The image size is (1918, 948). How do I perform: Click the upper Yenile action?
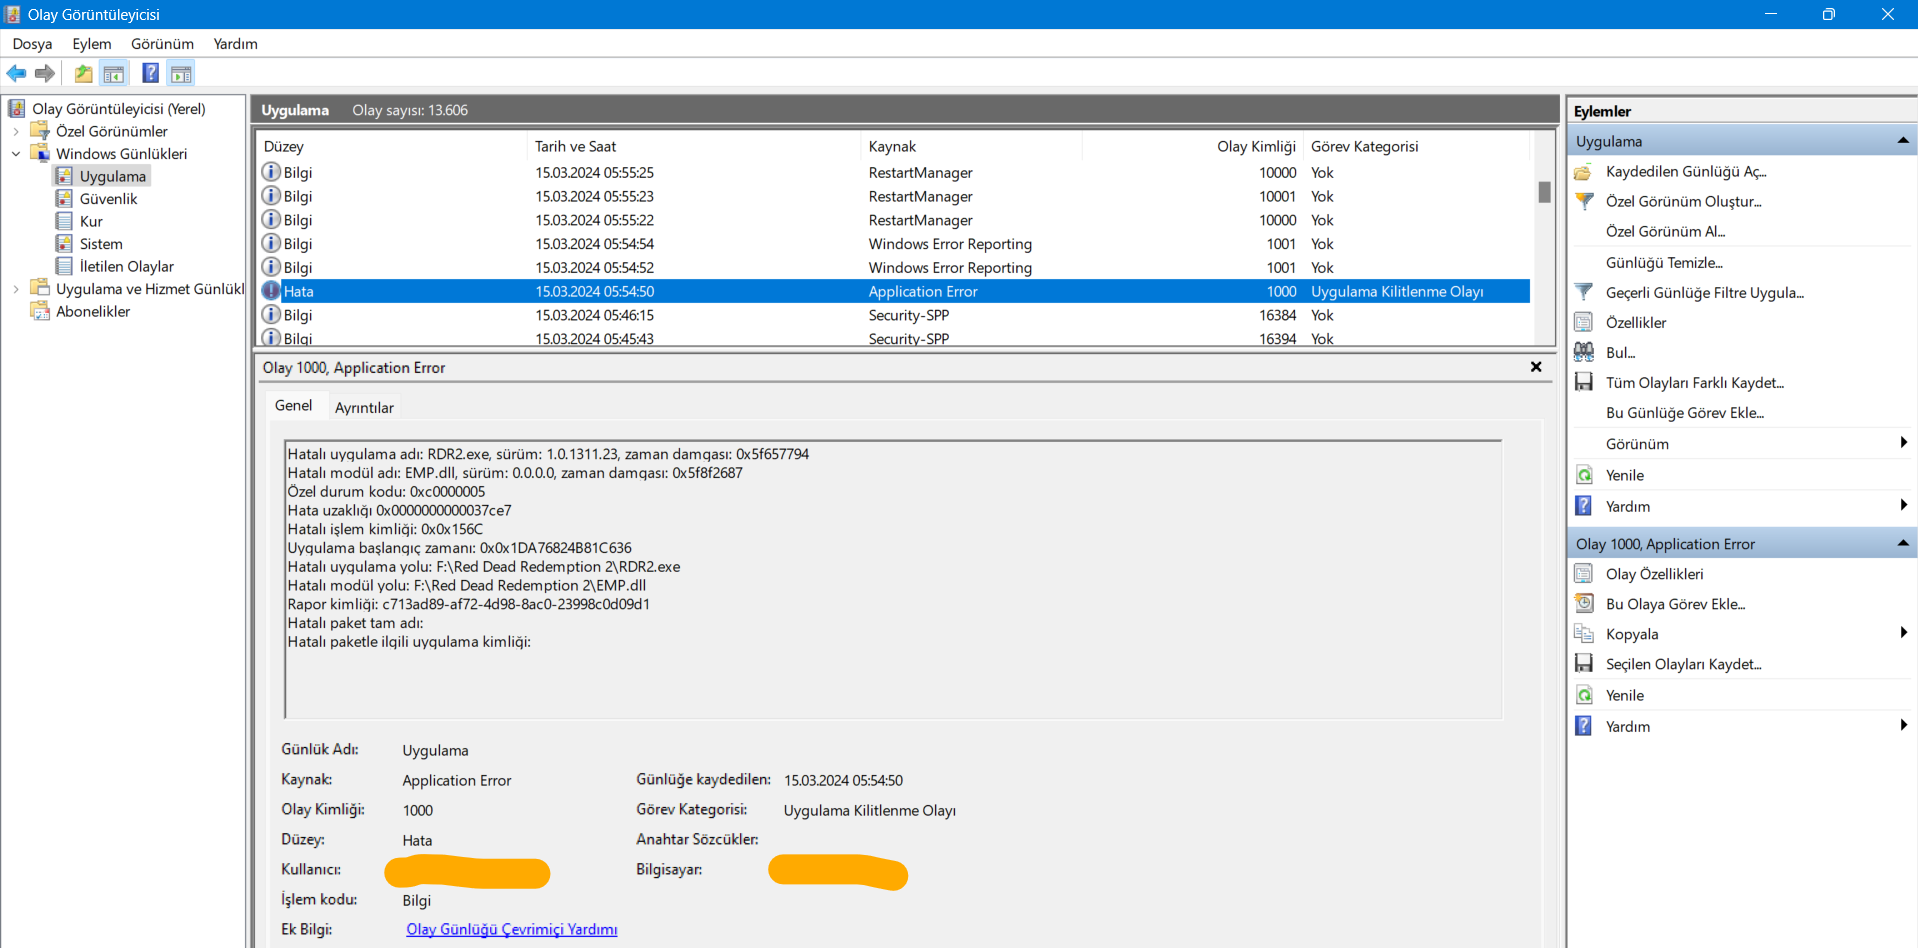point(1625,475)
